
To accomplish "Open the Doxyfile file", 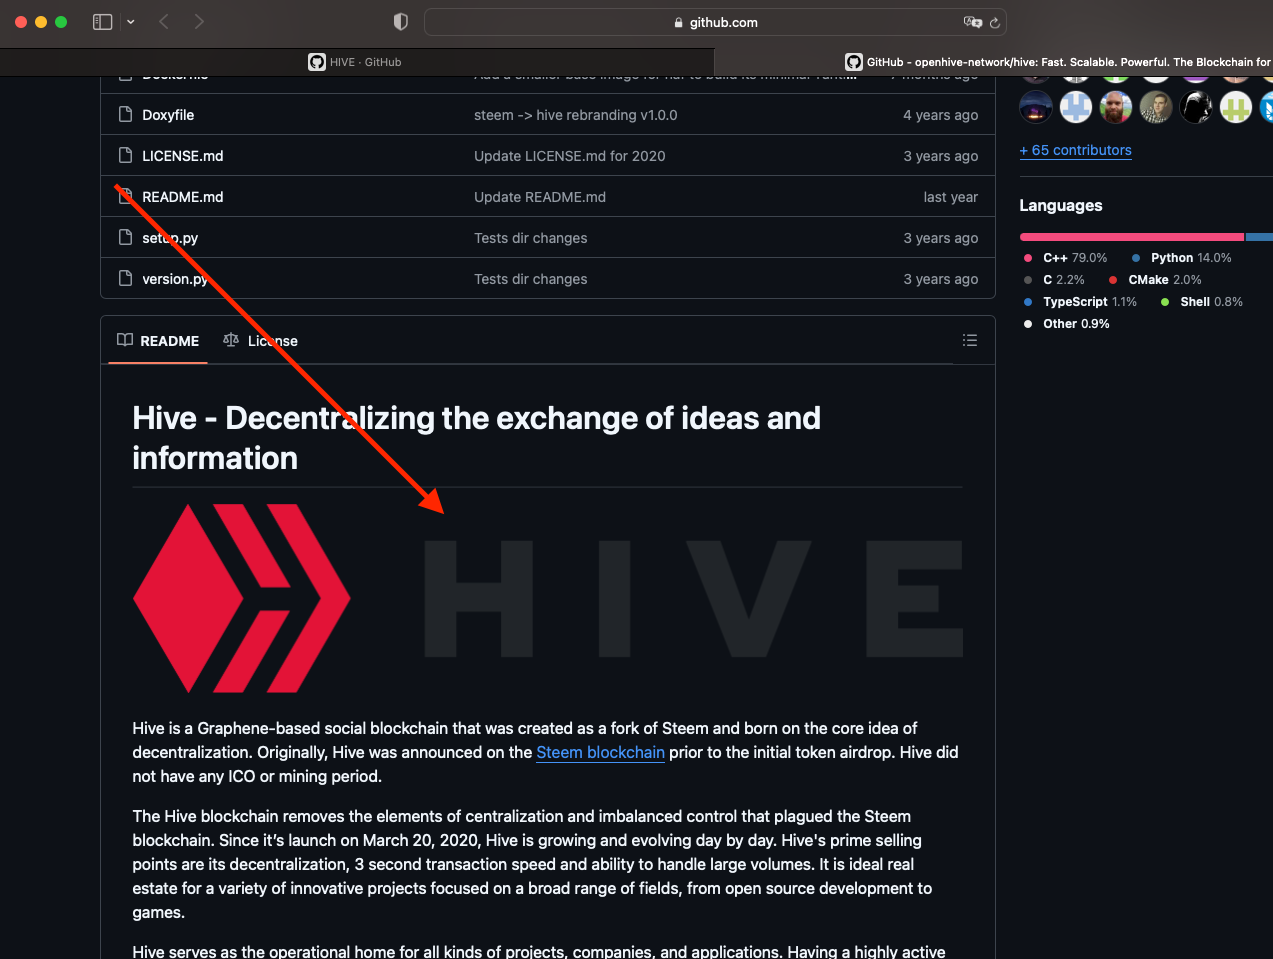I will [168, 115].
